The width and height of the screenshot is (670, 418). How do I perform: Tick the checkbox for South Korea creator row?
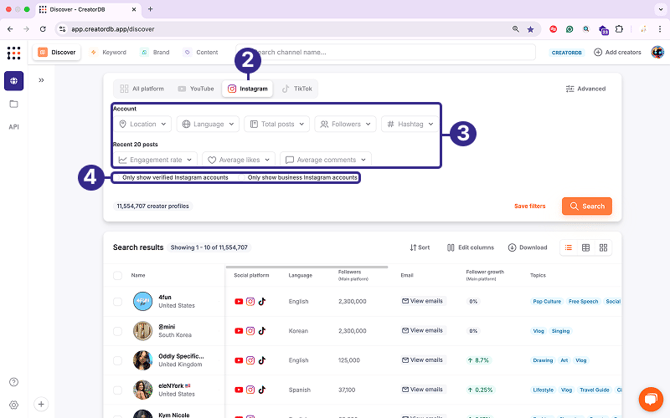(x=118, y=331)
